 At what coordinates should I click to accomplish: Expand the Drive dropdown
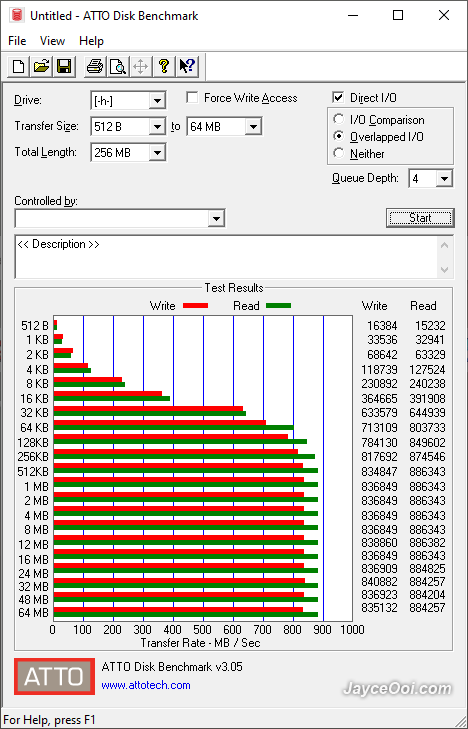(158, 100)
